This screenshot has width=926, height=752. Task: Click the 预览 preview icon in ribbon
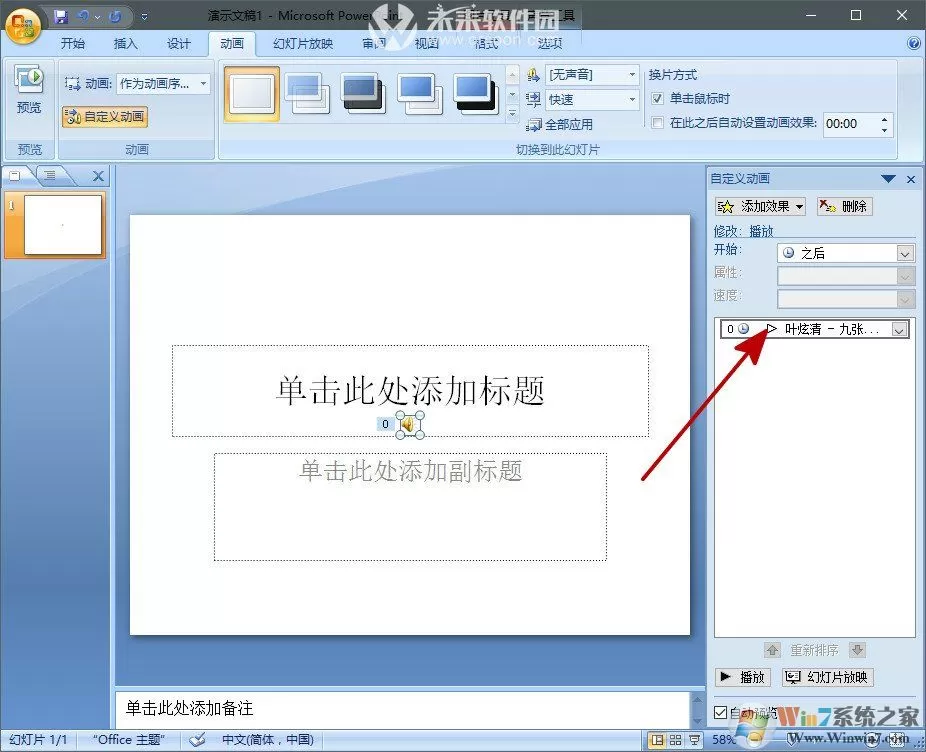(29, 80)
